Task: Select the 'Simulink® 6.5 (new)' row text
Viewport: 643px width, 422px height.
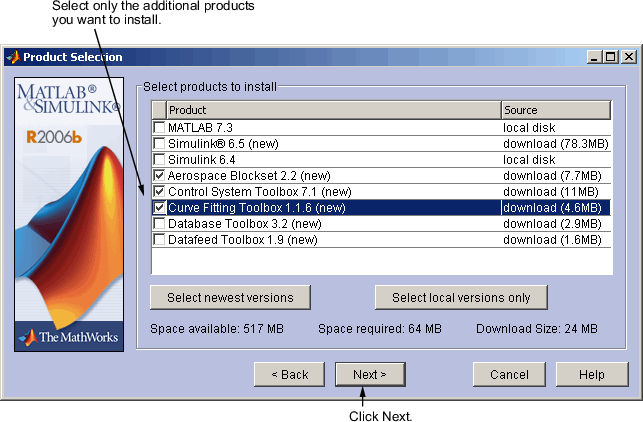Action: tap(223, 144)
